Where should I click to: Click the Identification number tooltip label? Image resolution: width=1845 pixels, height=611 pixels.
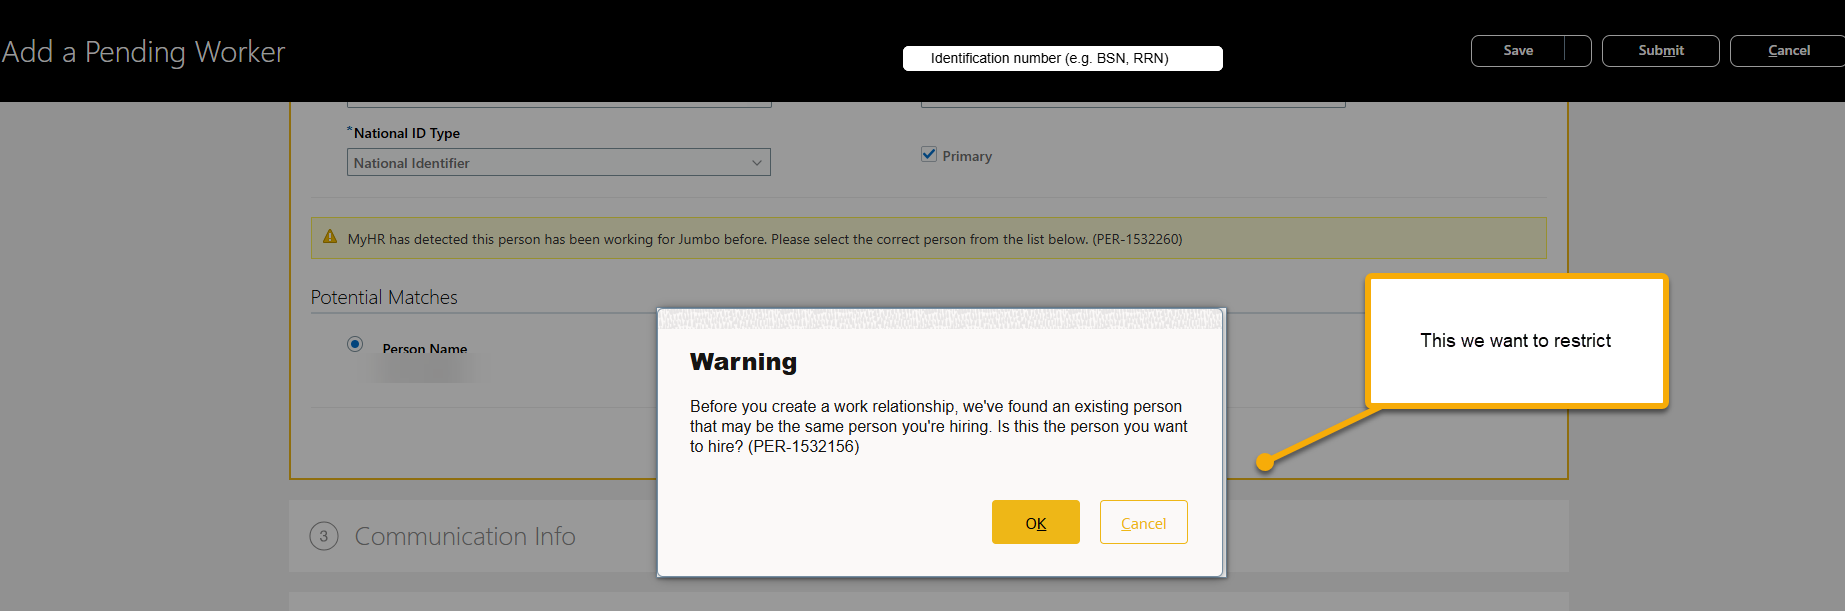click(1049, 58)
